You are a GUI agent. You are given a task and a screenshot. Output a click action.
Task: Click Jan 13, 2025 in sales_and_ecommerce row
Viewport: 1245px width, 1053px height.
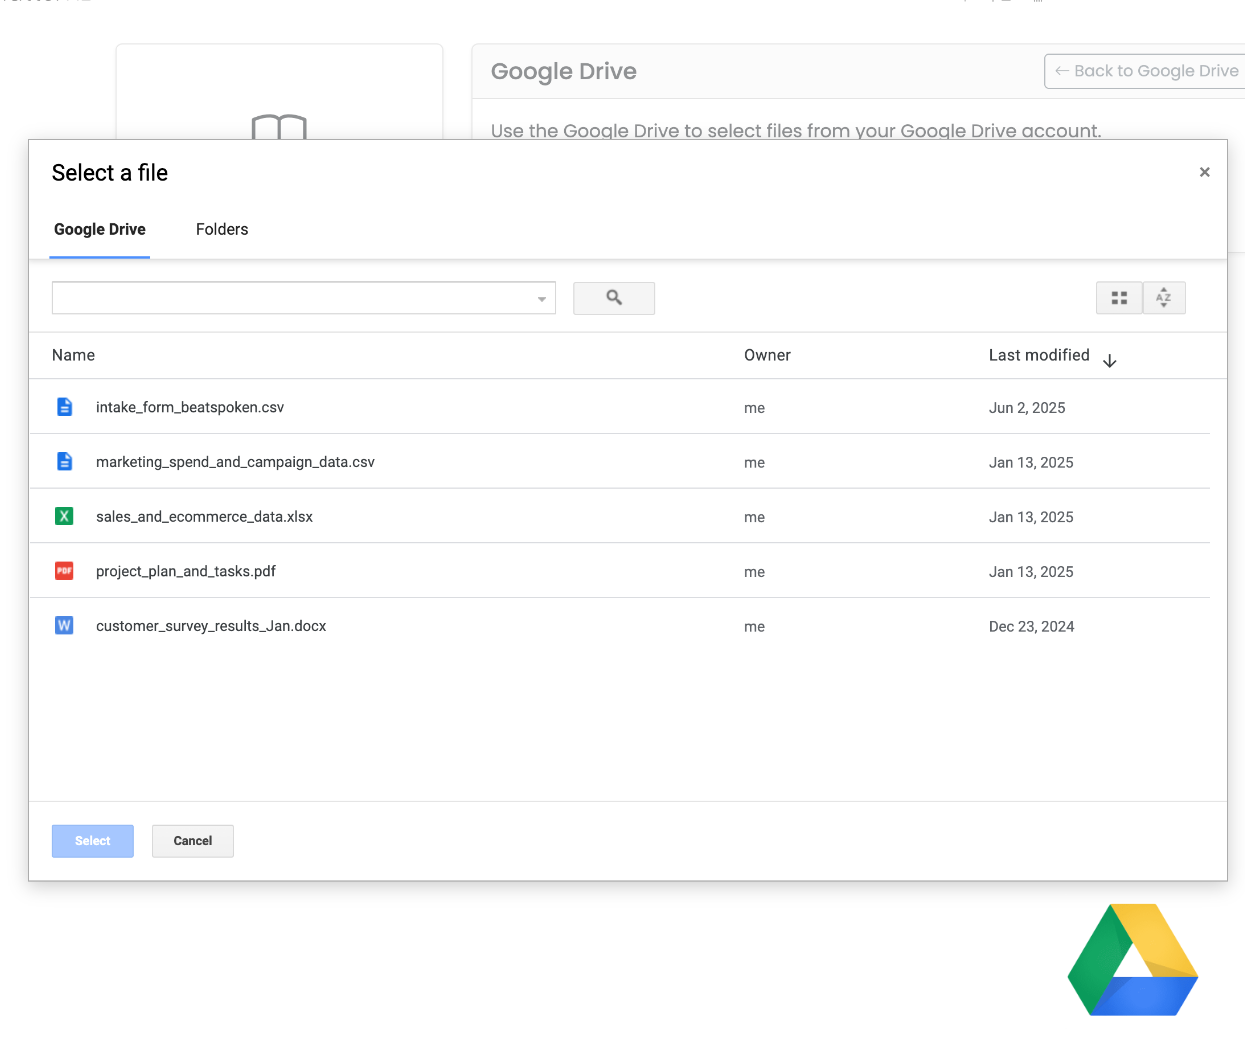coord(1031,517)
